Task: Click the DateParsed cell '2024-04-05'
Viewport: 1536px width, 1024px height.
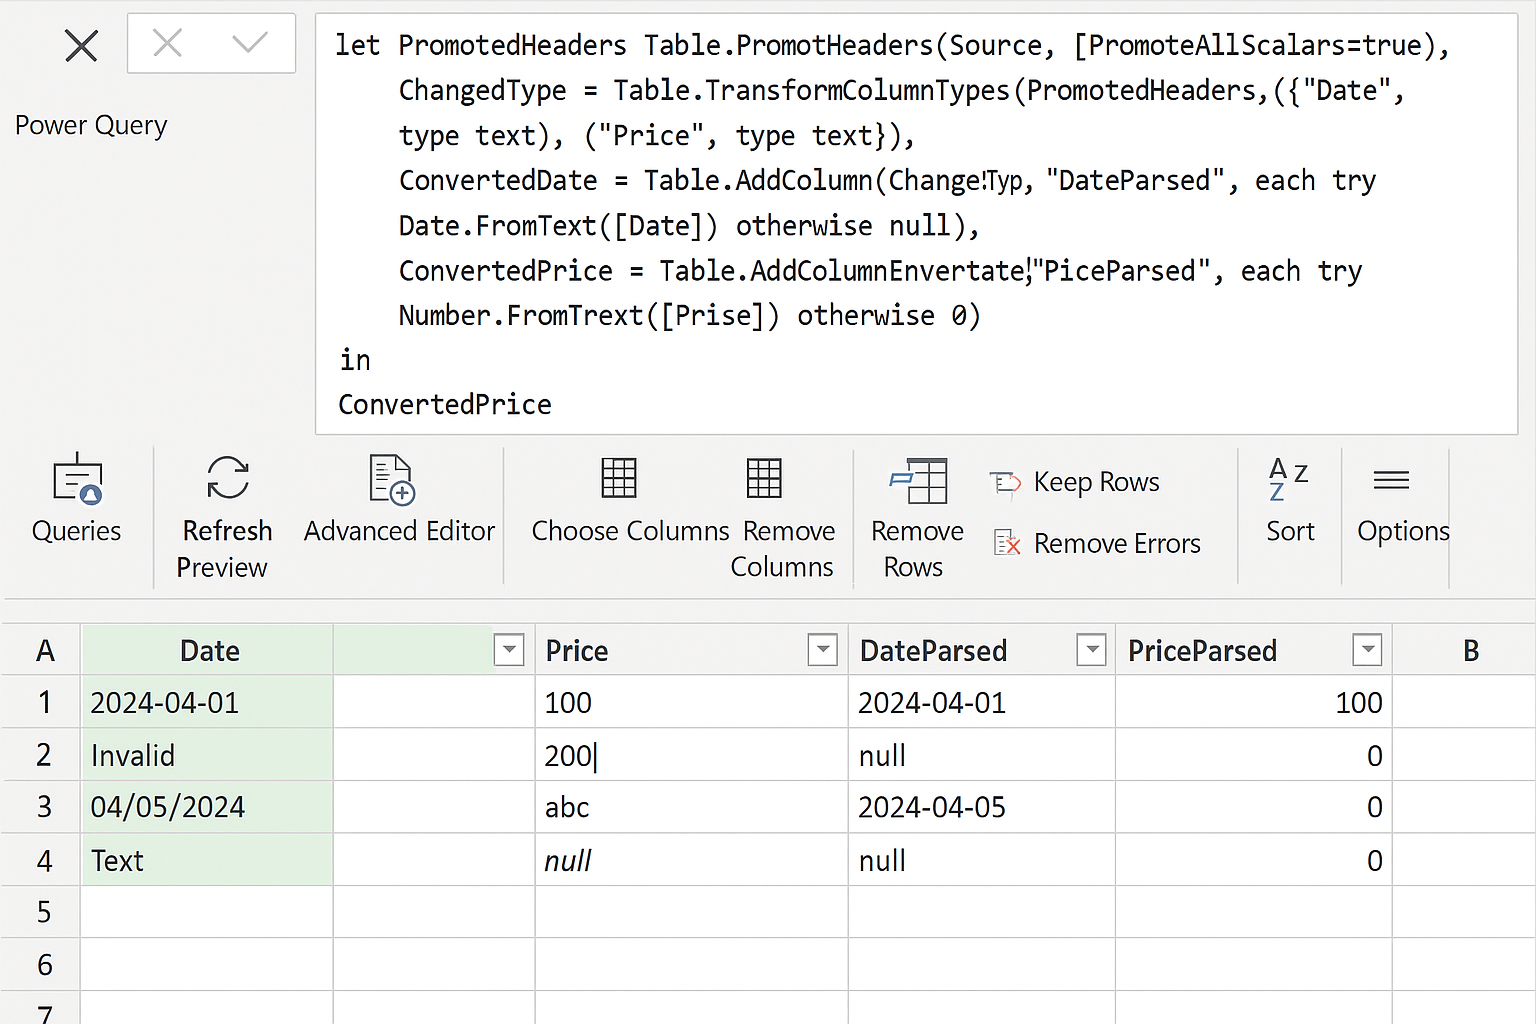Action: (x=981, y=807)
